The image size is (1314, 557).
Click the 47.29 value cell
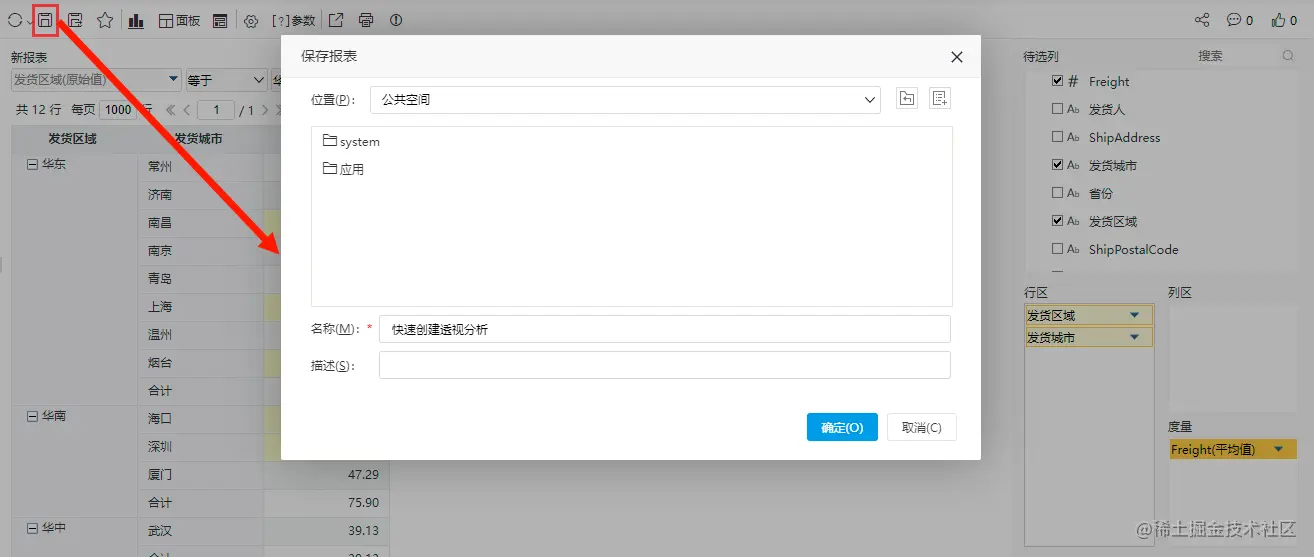326,474
